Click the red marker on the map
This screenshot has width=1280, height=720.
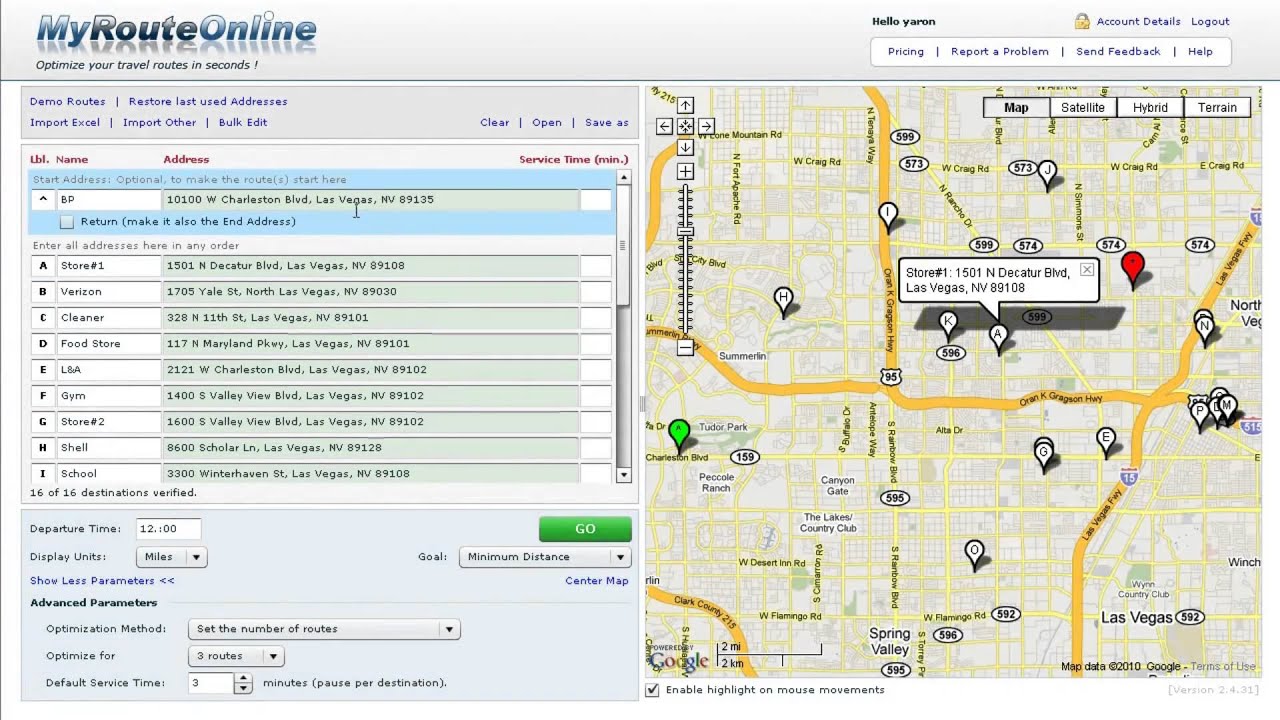click(x=1132, y=267)
